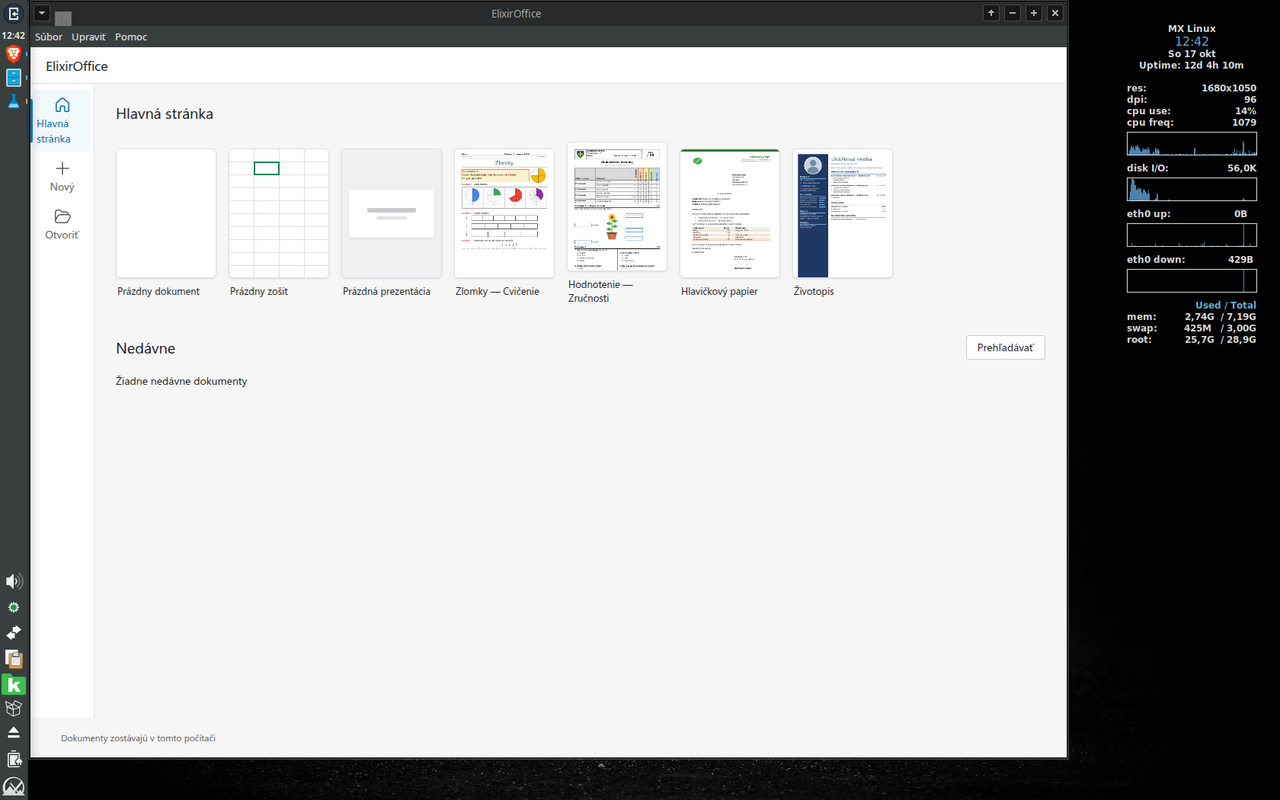This screenshot has height=800, width=1280.
Task: Open the package box tray icon
Action: pyautogui.click(x=14, y=709)
